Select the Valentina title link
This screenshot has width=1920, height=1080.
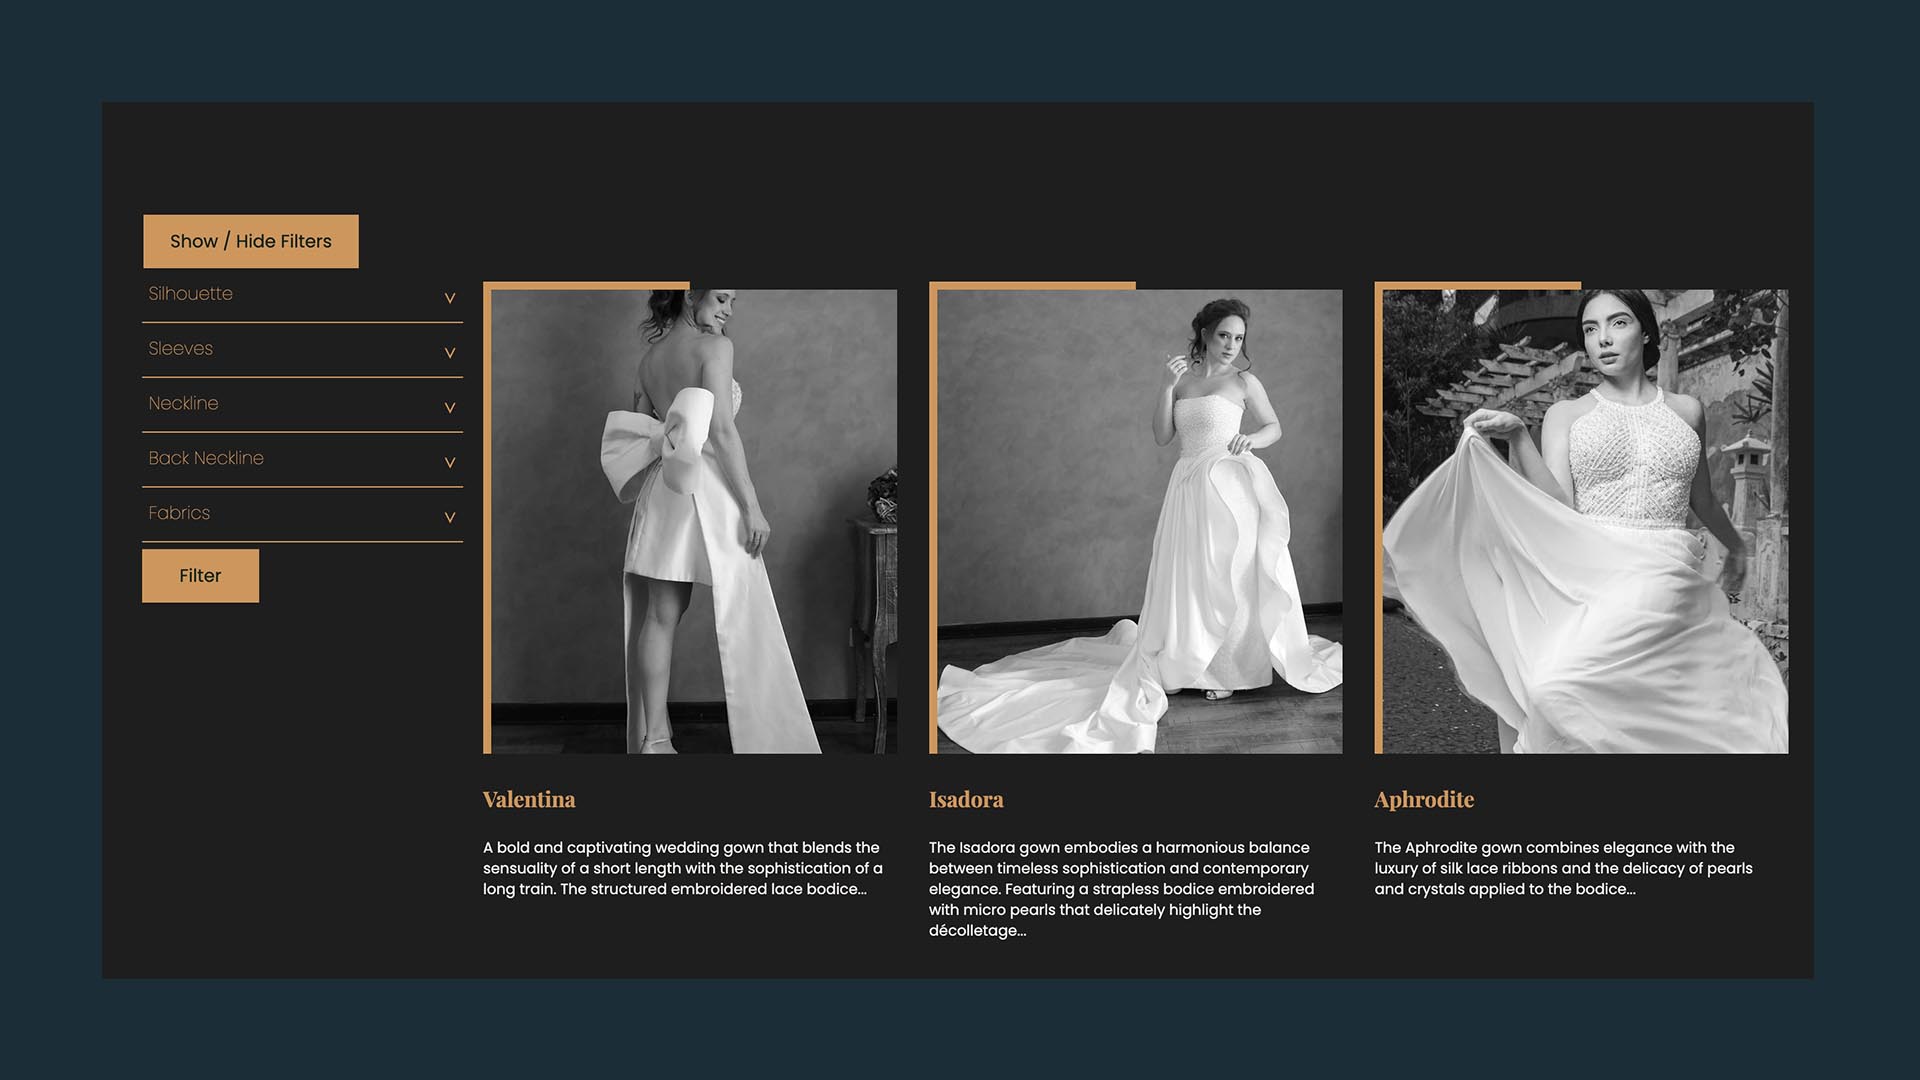pyautogui.click(x=529, y=800)
